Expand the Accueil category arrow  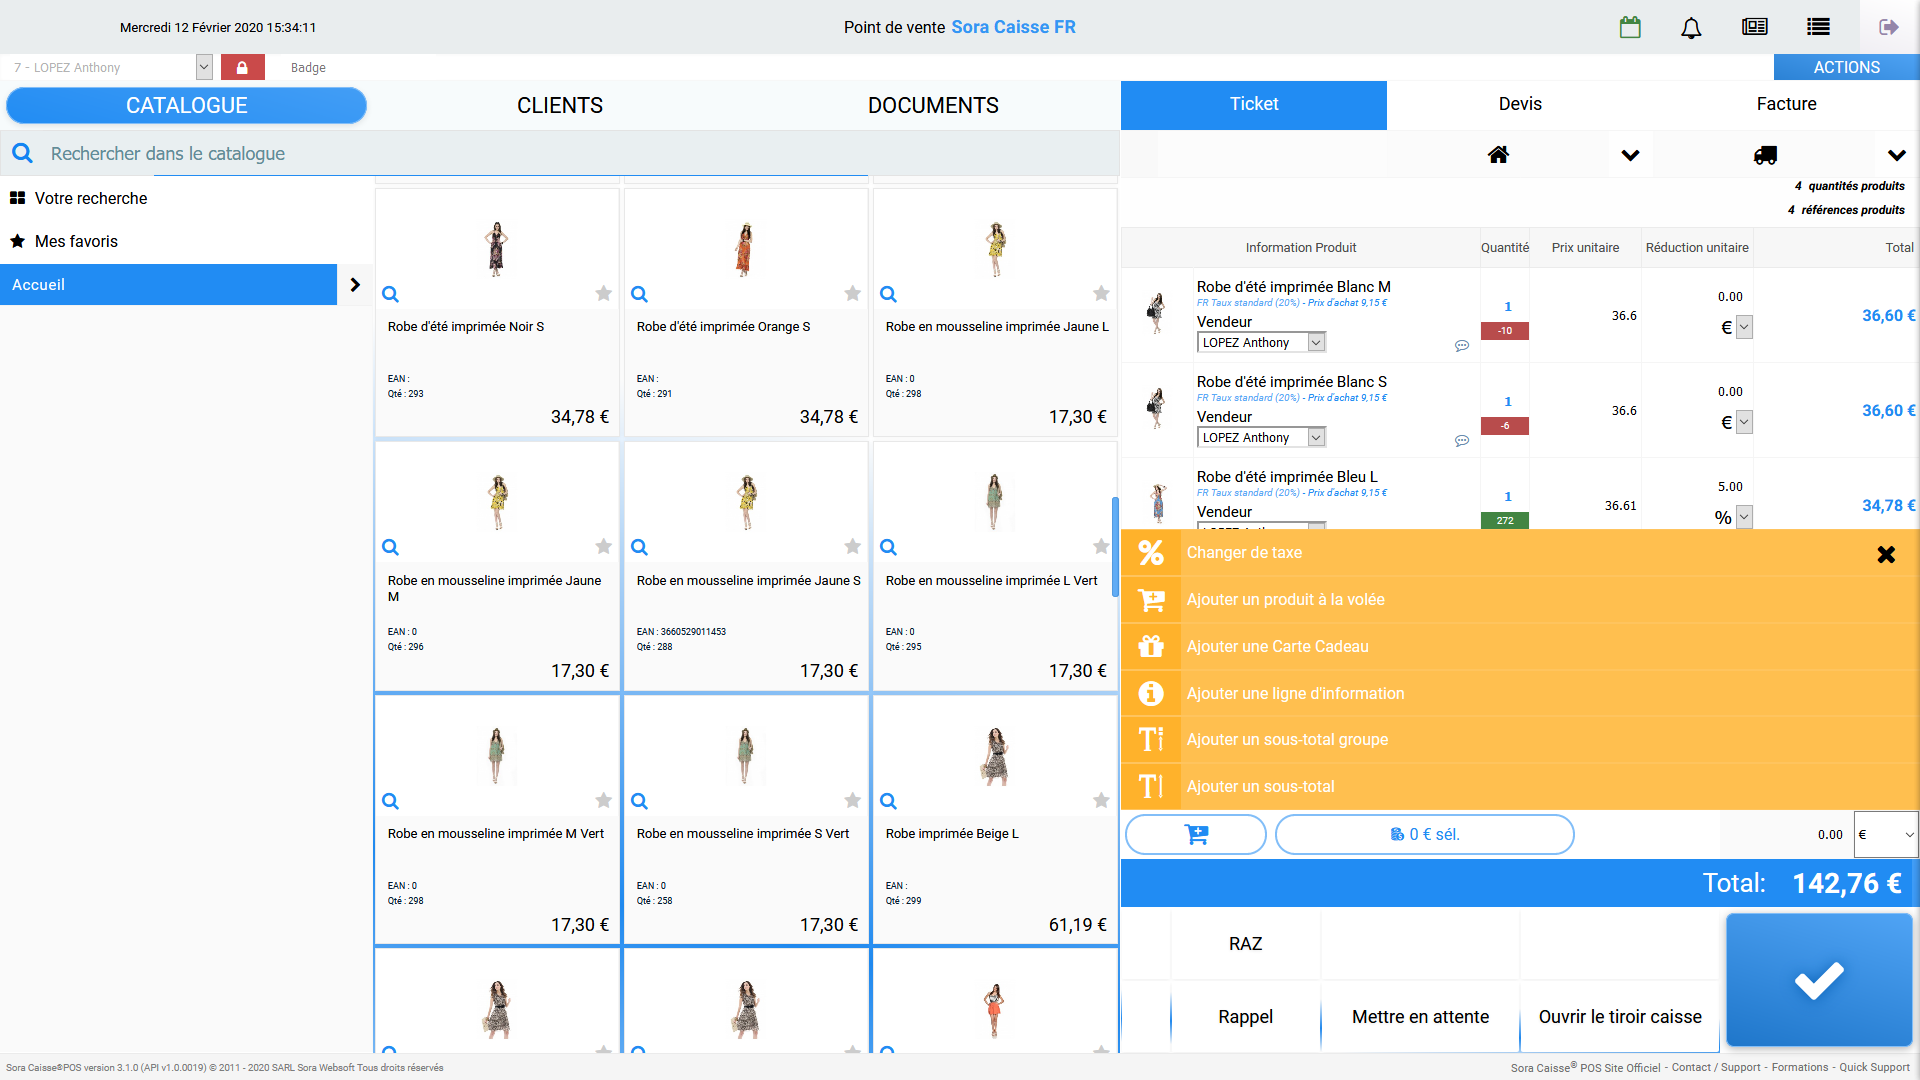pyautogui.click(x=355, y=285)
